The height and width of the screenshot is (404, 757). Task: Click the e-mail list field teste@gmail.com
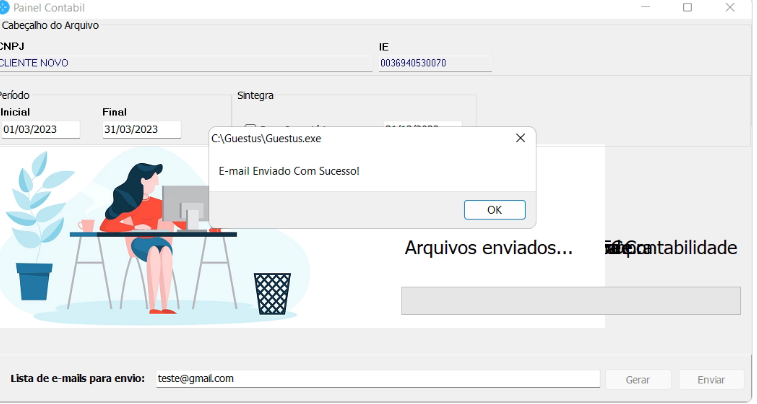click(376, 379)
